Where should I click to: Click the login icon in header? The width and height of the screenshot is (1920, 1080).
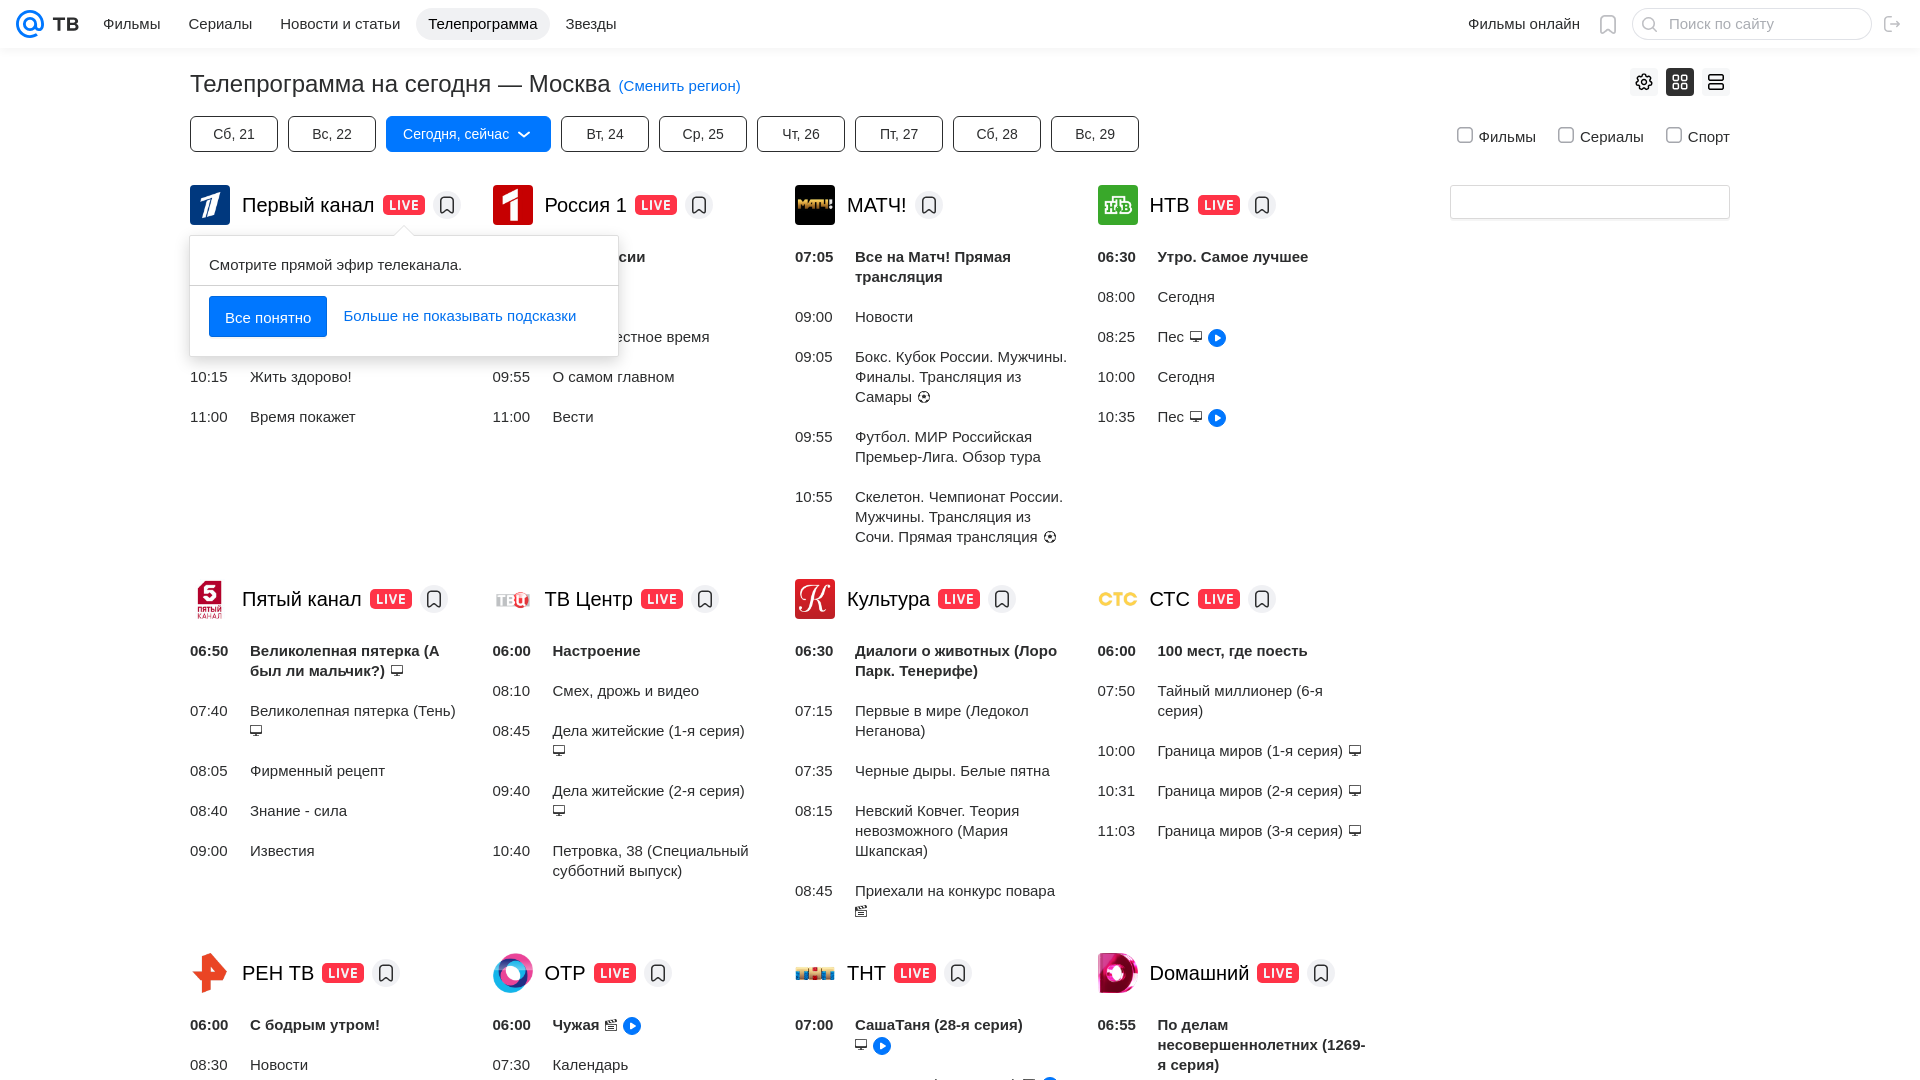(1892, 24)
